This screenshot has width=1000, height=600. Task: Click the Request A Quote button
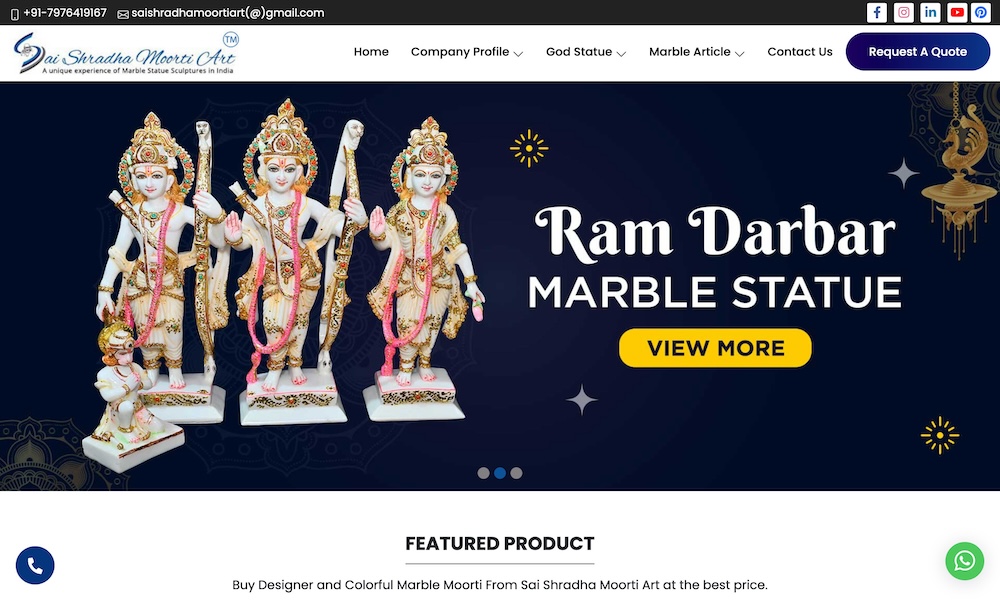tap(918, 52)
